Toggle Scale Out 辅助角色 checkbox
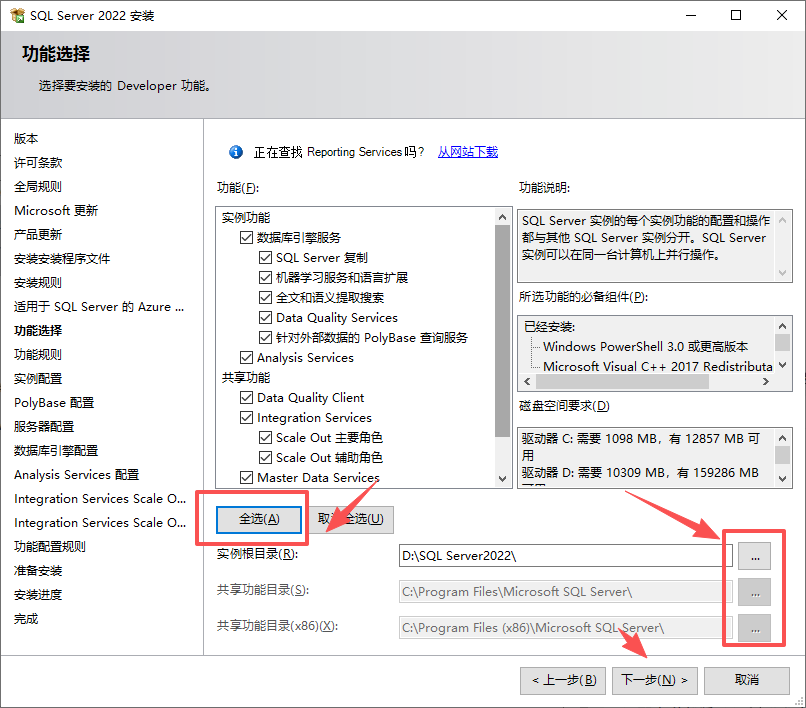806x708 pixels. point(265,458)
